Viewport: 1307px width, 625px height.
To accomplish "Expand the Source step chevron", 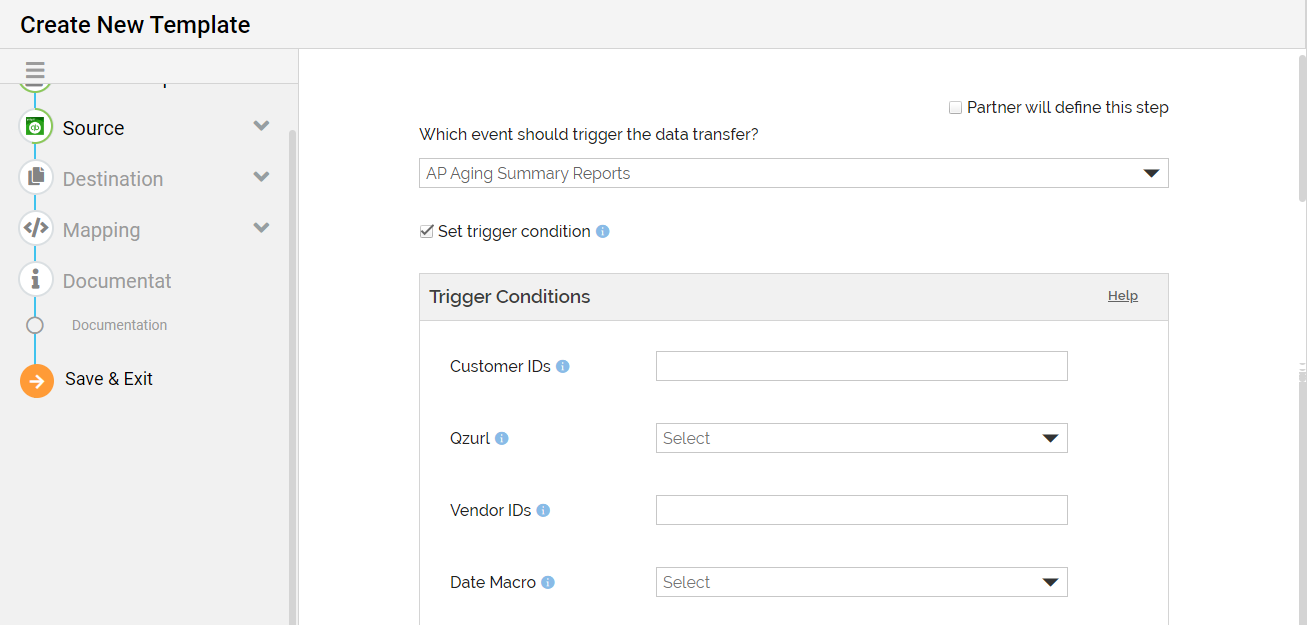I will 262,126.
